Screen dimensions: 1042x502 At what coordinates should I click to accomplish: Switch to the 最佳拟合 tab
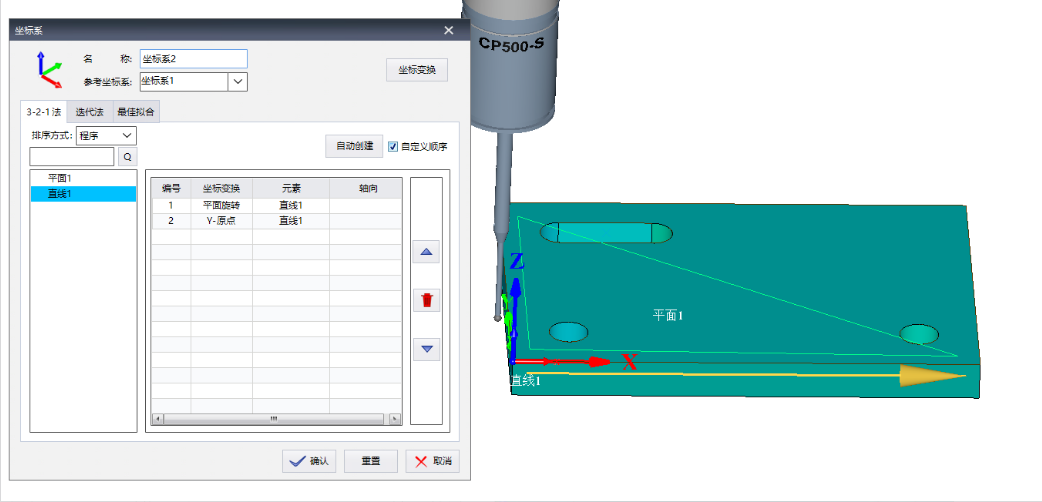pyautogui.click(x=136, y=112)
